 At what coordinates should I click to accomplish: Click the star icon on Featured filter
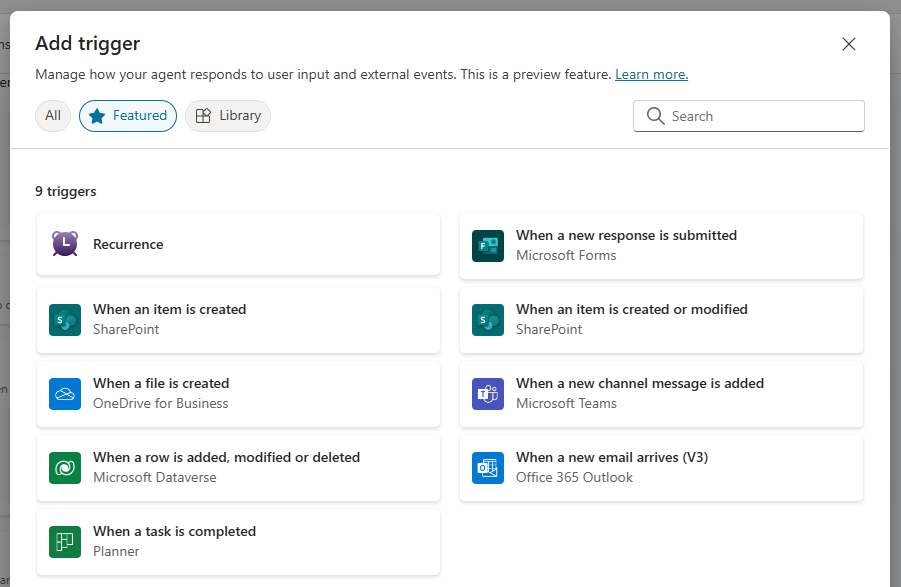click(x=97, y=116)
